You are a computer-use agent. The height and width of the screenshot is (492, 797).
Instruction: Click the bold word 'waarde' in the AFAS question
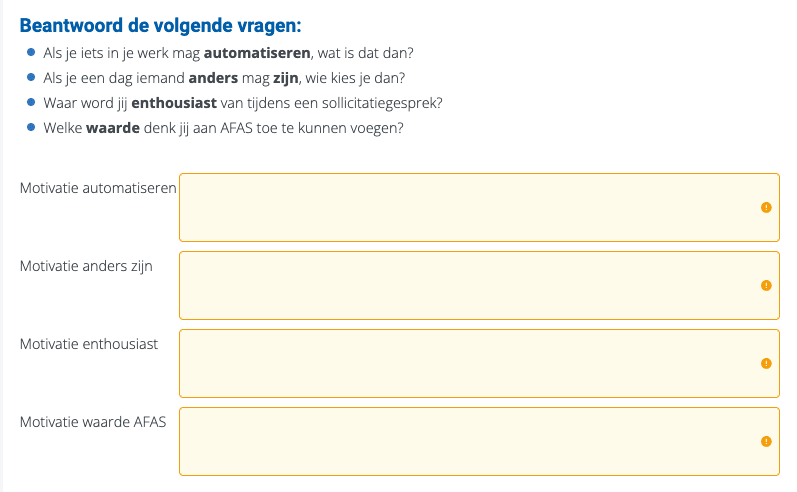tap(113, 128)
